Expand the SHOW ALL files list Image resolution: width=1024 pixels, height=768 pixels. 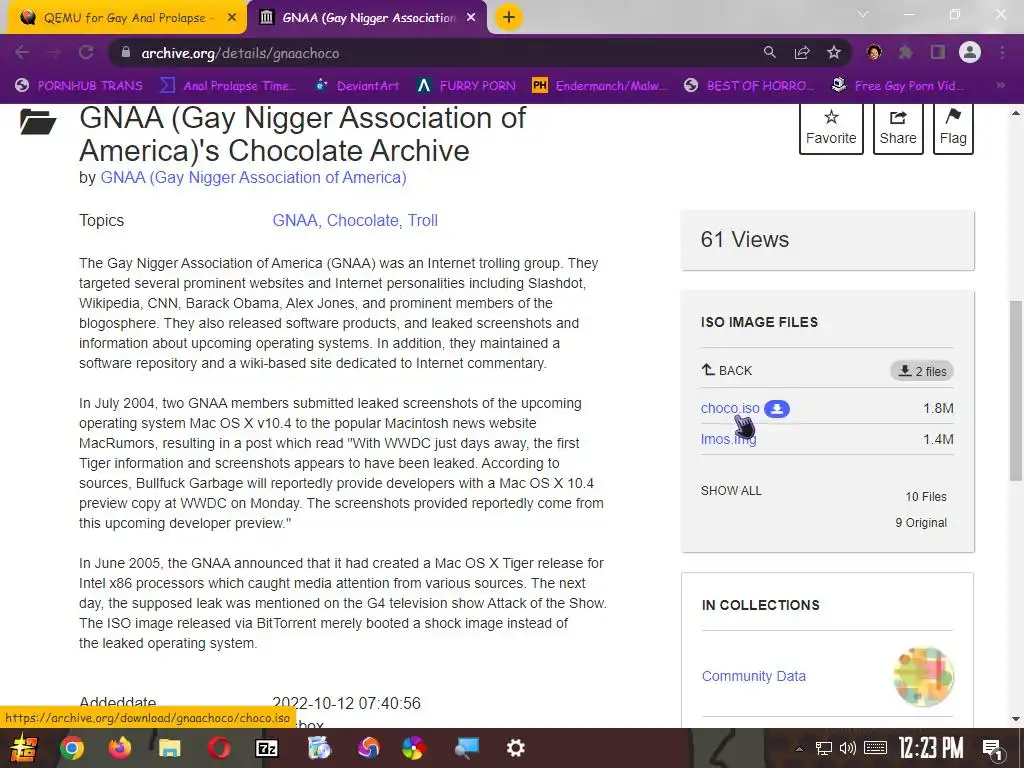pyautogui.click(x=731, y=491)
